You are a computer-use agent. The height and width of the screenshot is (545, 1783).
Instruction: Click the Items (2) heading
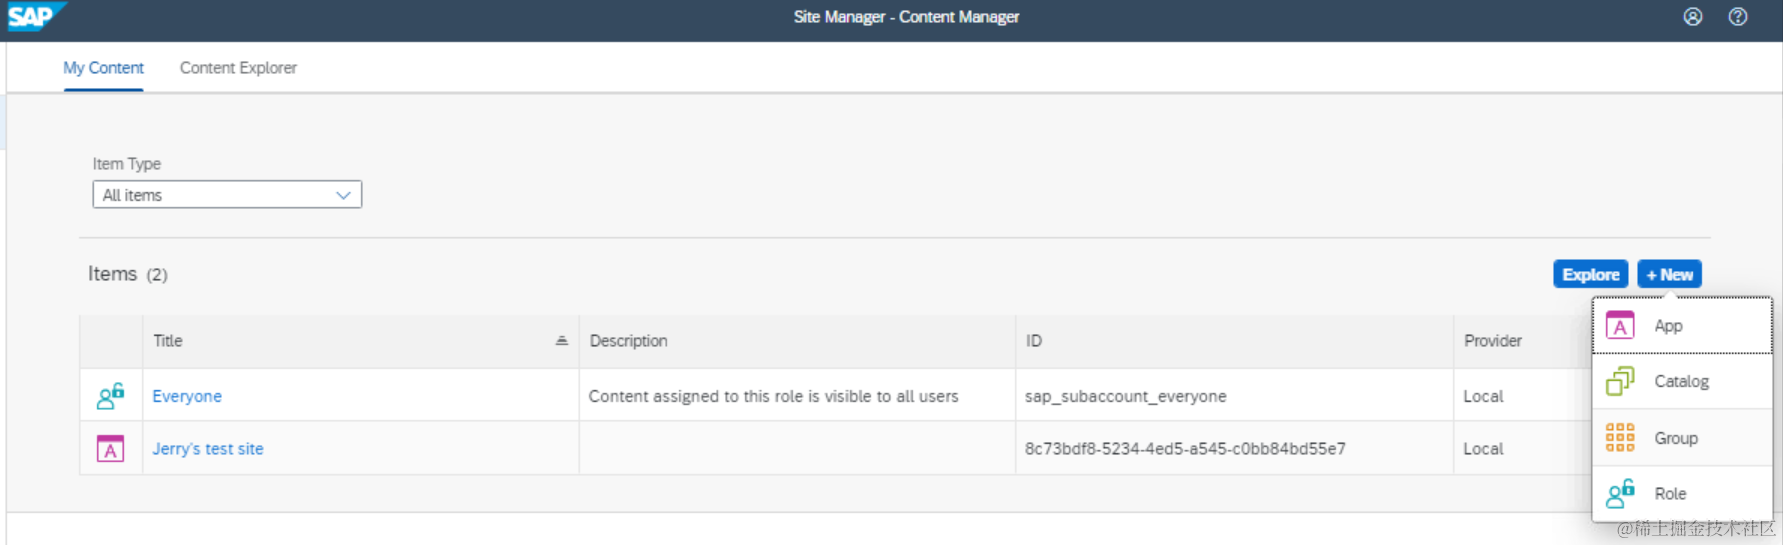128,274
